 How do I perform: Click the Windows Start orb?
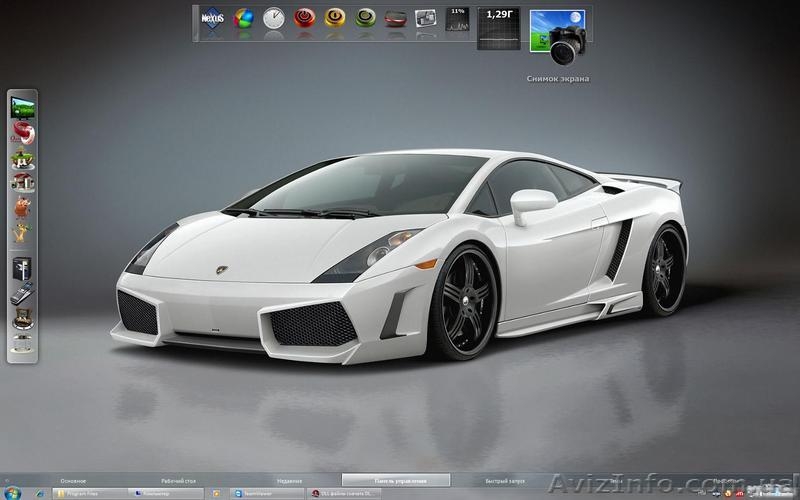click(x=14, y=493)
